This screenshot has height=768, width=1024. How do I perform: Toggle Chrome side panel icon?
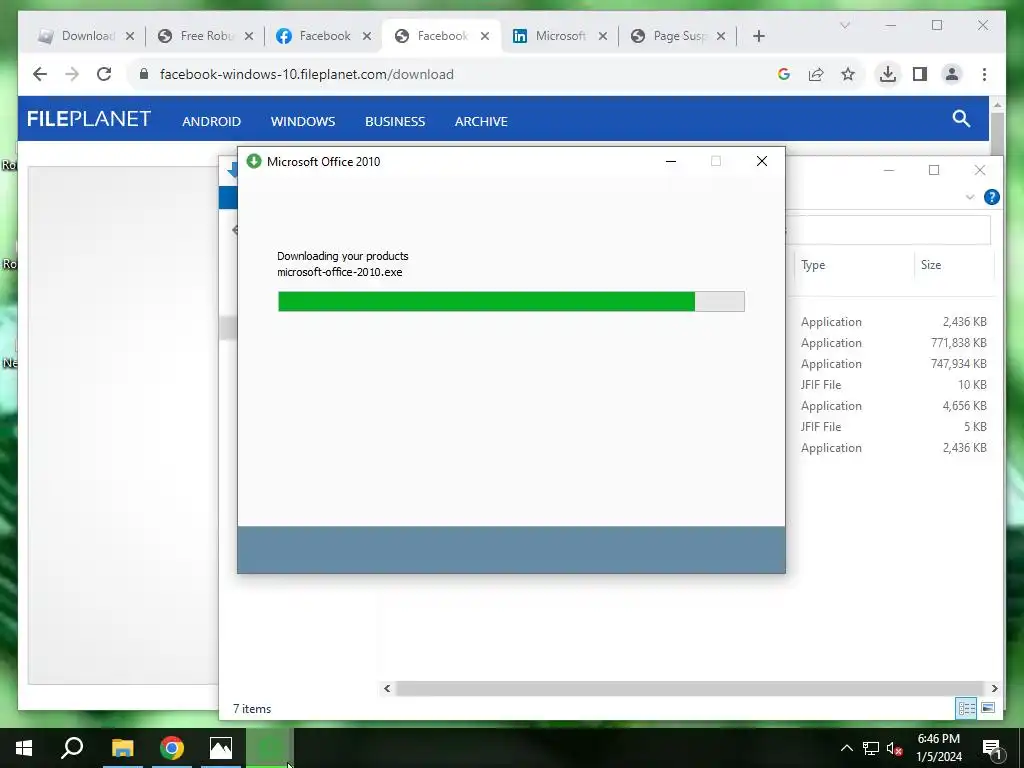[x=920, y=74]
